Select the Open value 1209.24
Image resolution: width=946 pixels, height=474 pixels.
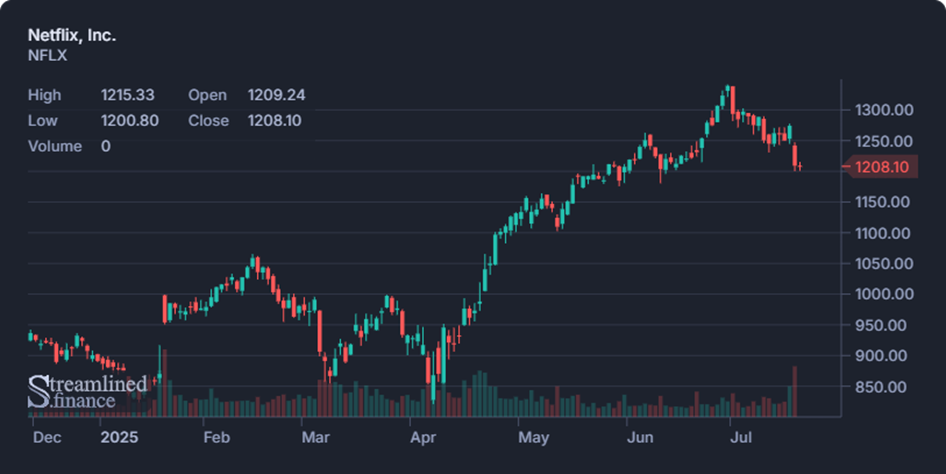click(x=276, y=95)
